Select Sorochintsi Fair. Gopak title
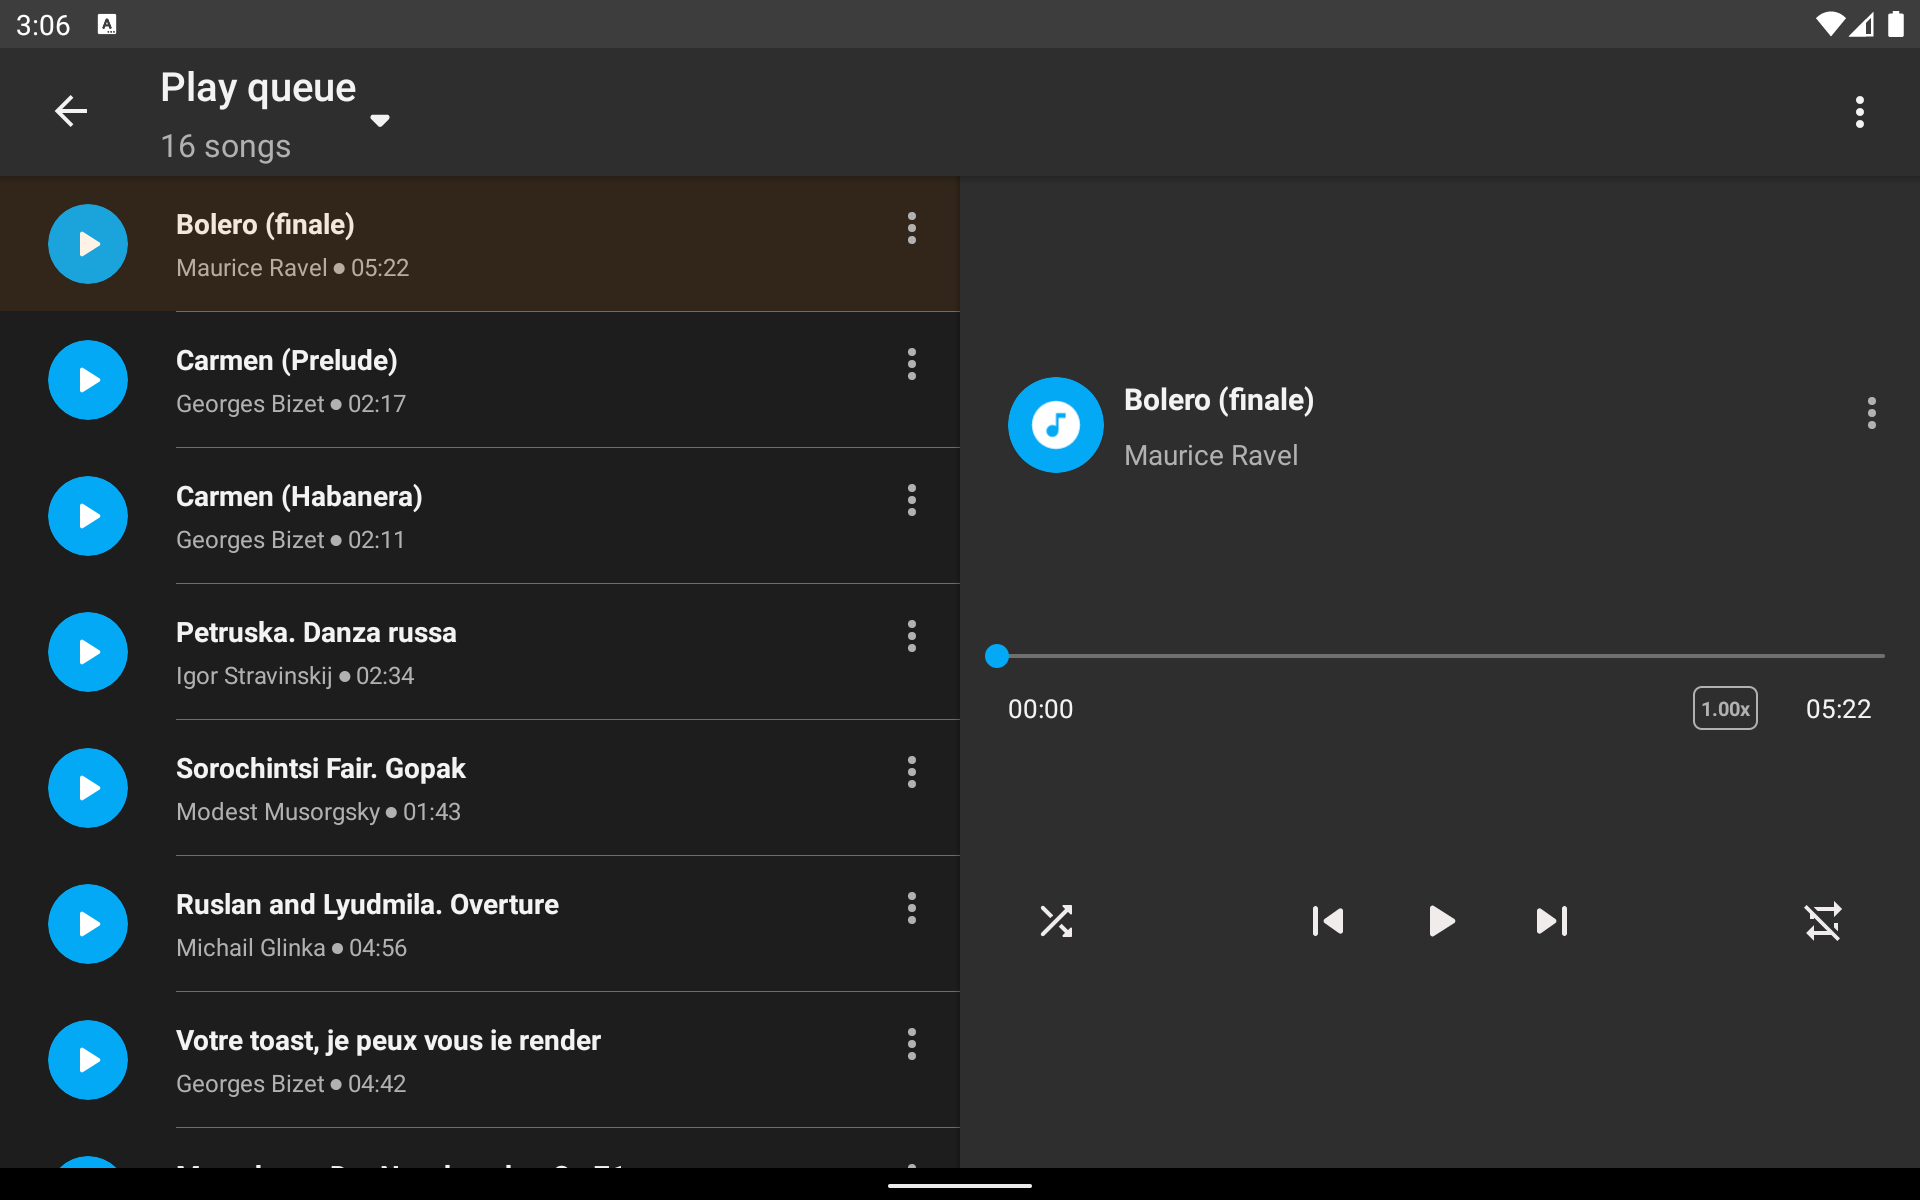The image size is (1920, 1200). (x=321, y=769)
